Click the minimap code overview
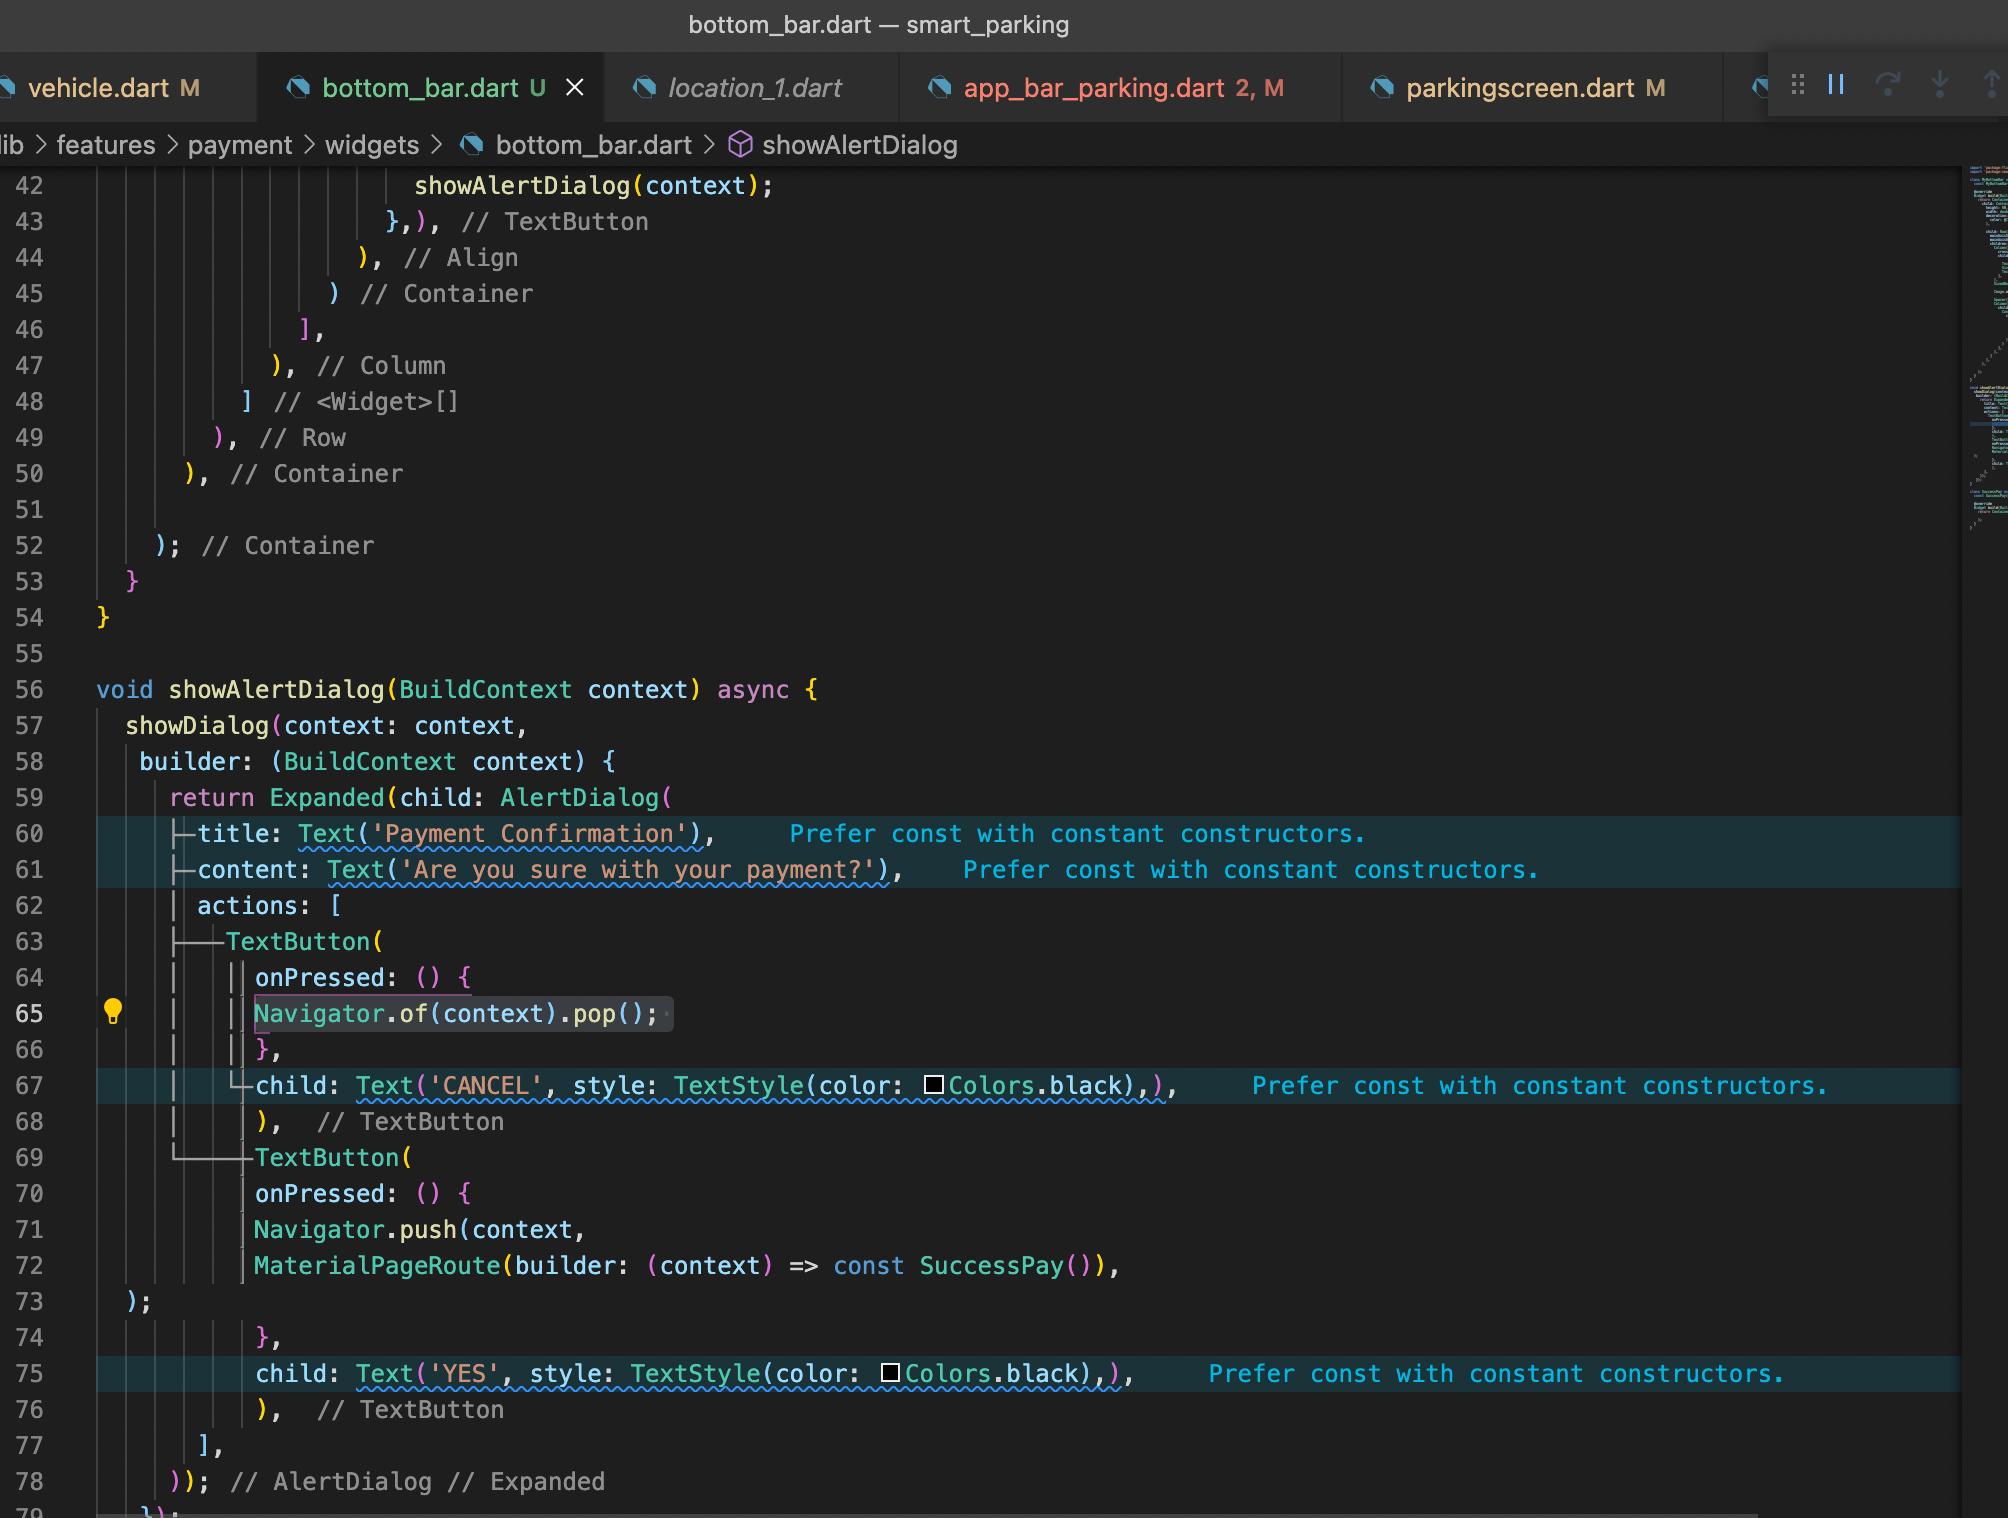Viewport: 2008px width, 1518px height. (1989, 346)
